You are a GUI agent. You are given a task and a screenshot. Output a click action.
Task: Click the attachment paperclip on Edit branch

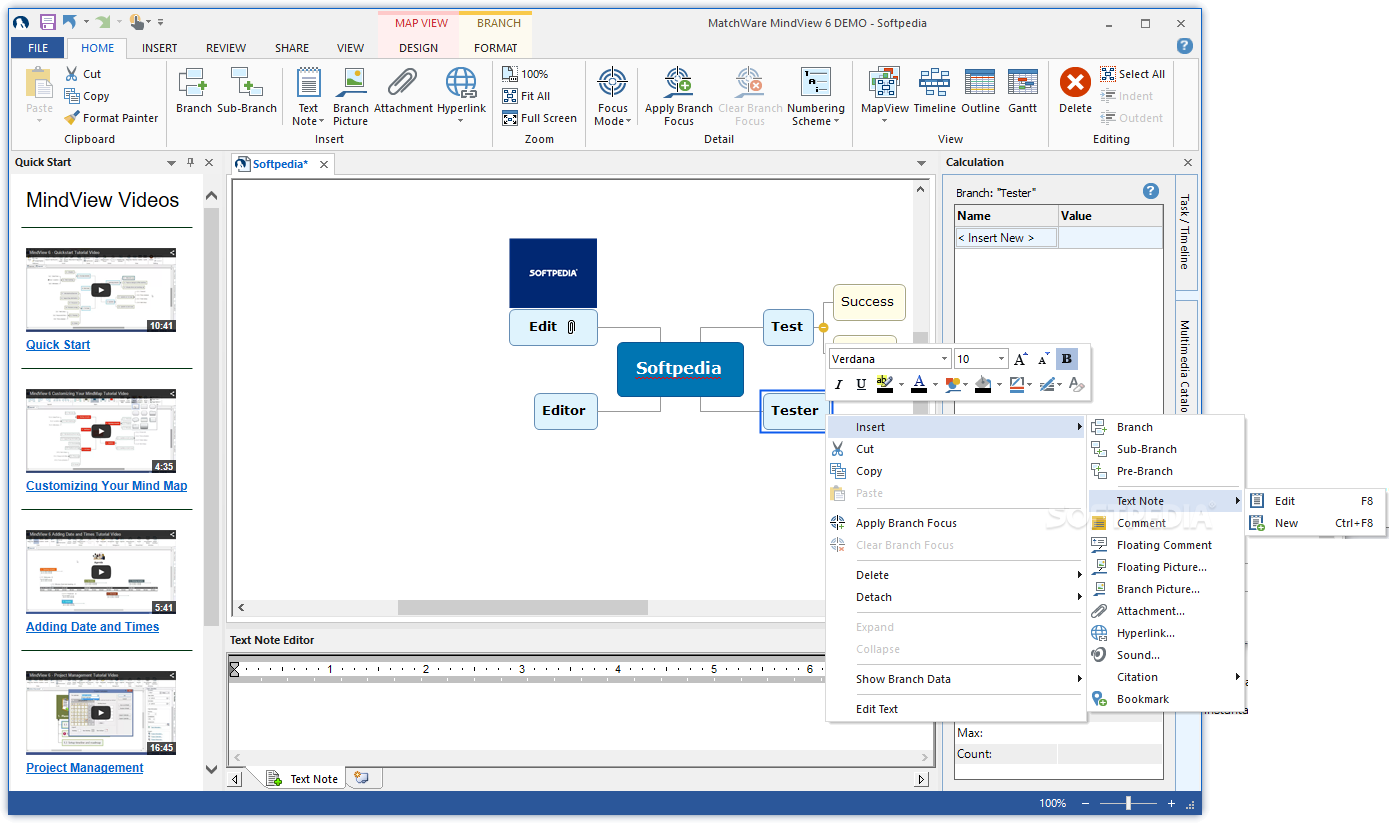pyautogui.click(x=571, y=327)
